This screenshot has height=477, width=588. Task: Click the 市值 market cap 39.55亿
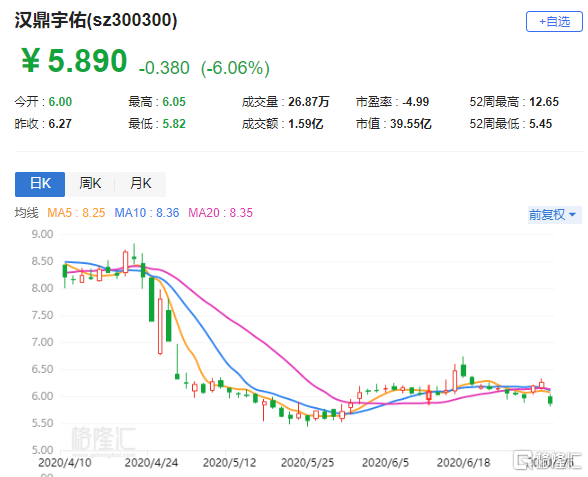pyautogui.click(x=411, y=124)
